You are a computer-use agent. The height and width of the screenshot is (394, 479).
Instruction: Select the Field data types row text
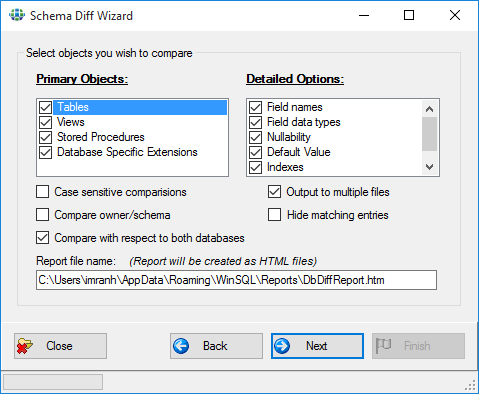(304, 122)
